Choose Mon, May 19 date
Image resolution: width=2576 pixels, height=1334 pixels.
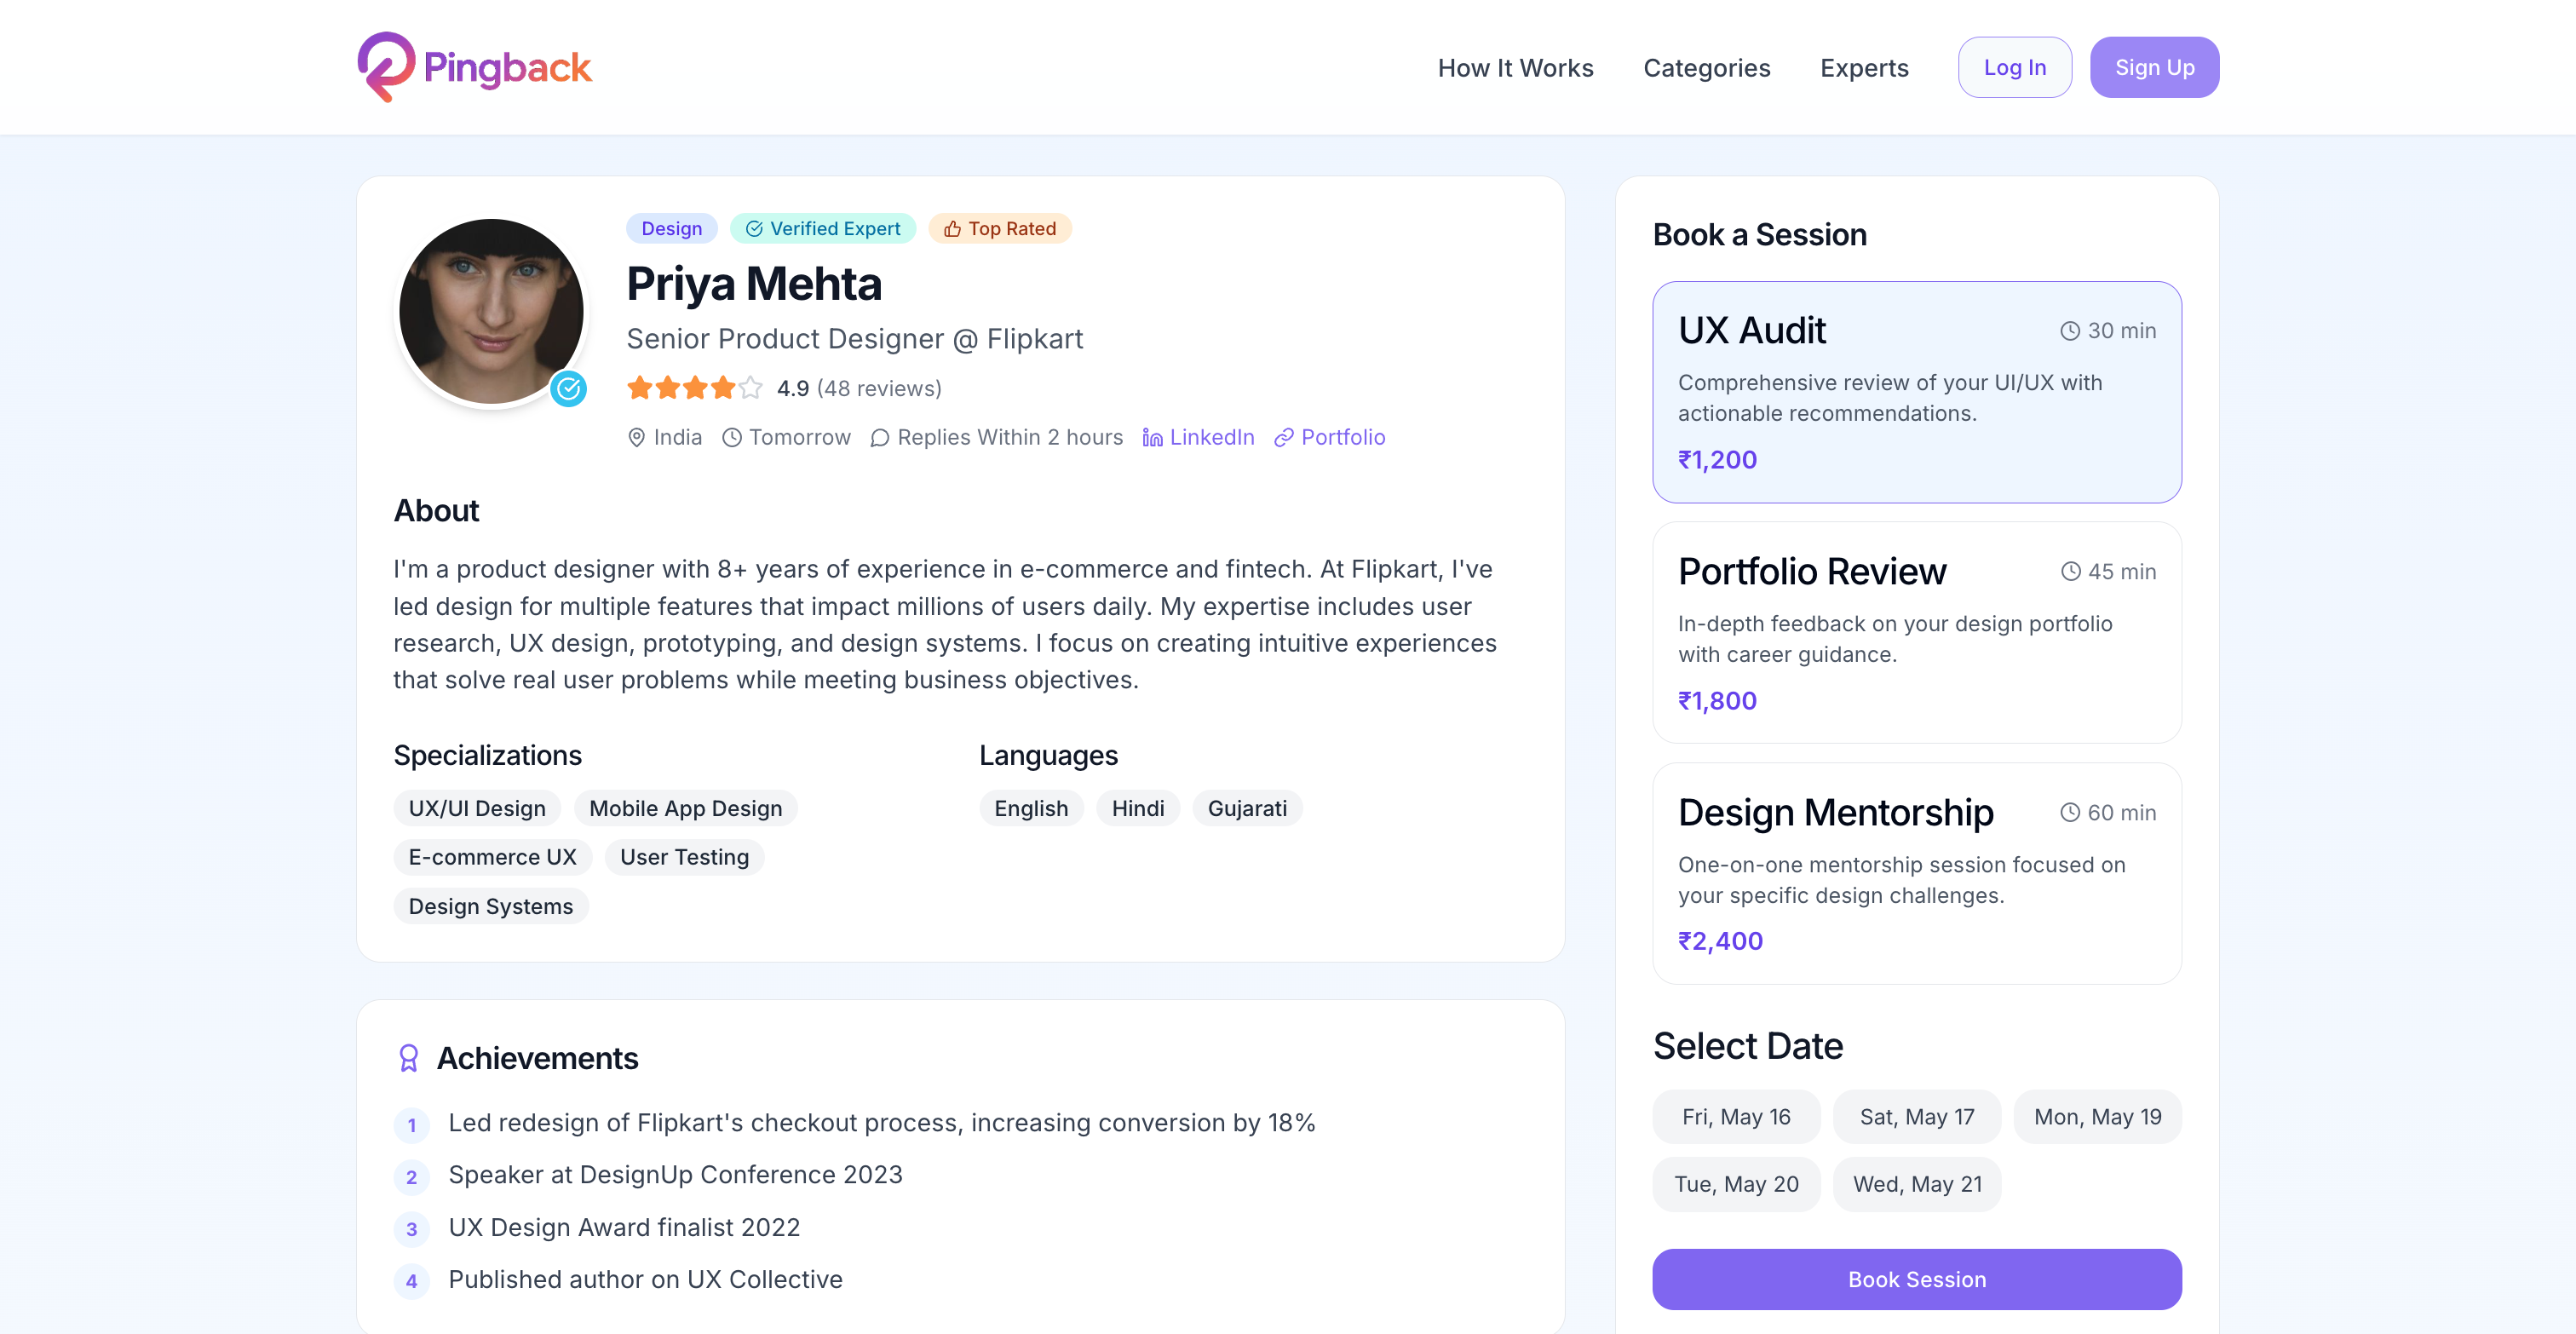[2097, 1116]
